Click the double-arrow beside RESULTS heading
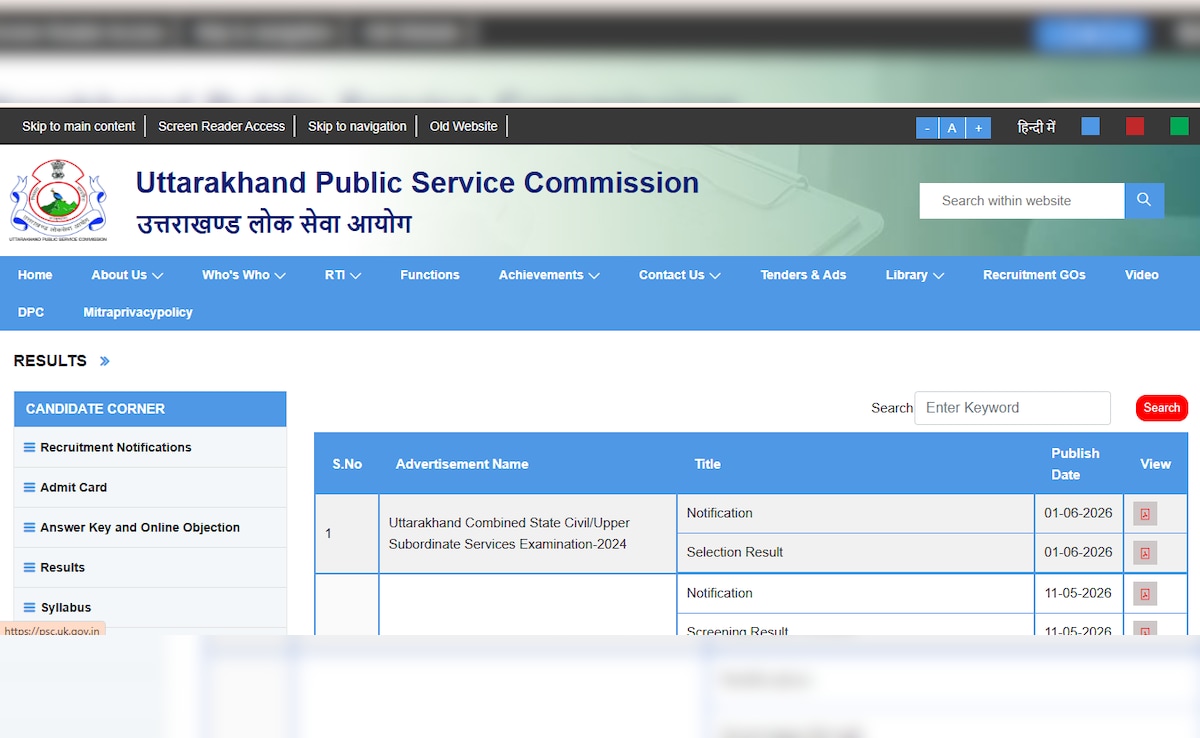This screenshot has height=738, width=1200. (105, 361)
